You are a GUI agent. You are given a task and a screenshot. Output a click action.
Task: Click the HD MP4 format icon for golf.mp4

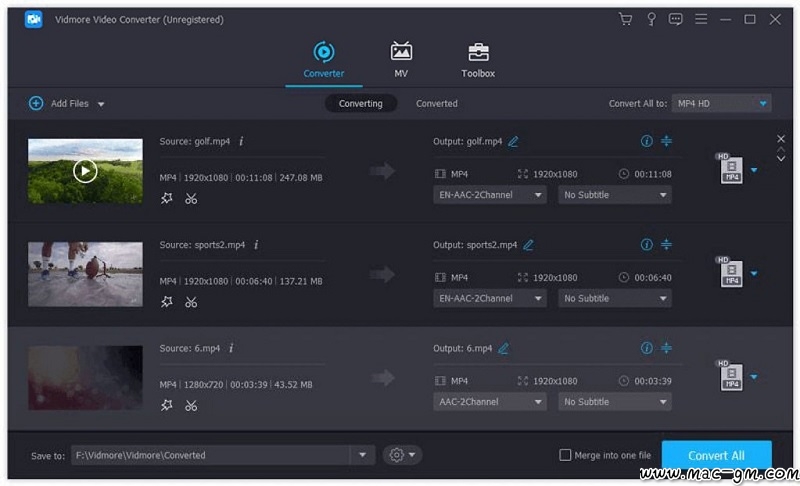pyautogui.click(x=730, y=168)
